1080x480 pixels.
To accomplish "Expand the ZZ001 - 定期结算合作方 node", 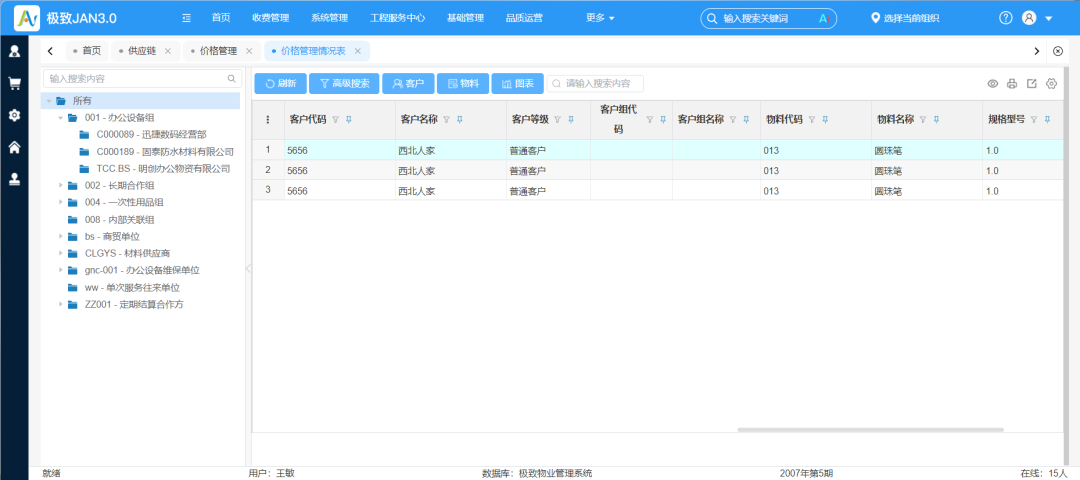I will click(x=61, y=304).
